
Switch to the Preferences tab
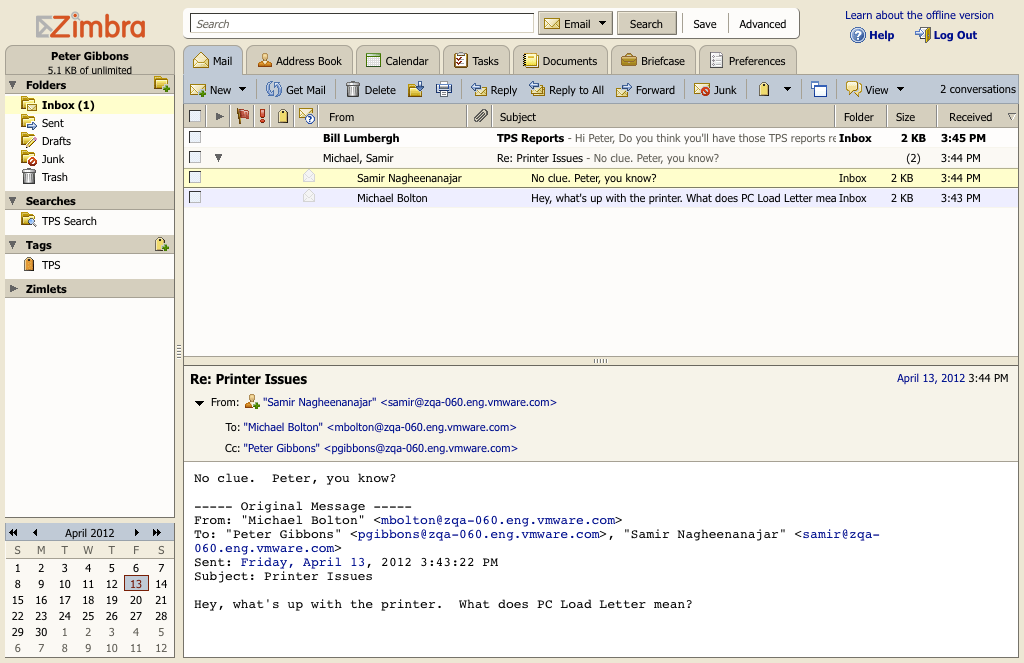(748, 60)
